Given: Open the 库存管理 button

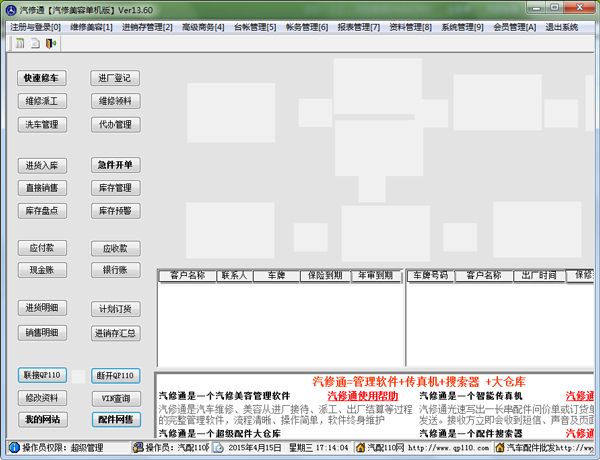Looking at the screenshot, I should pyautogui.click(x=116, y=188).
